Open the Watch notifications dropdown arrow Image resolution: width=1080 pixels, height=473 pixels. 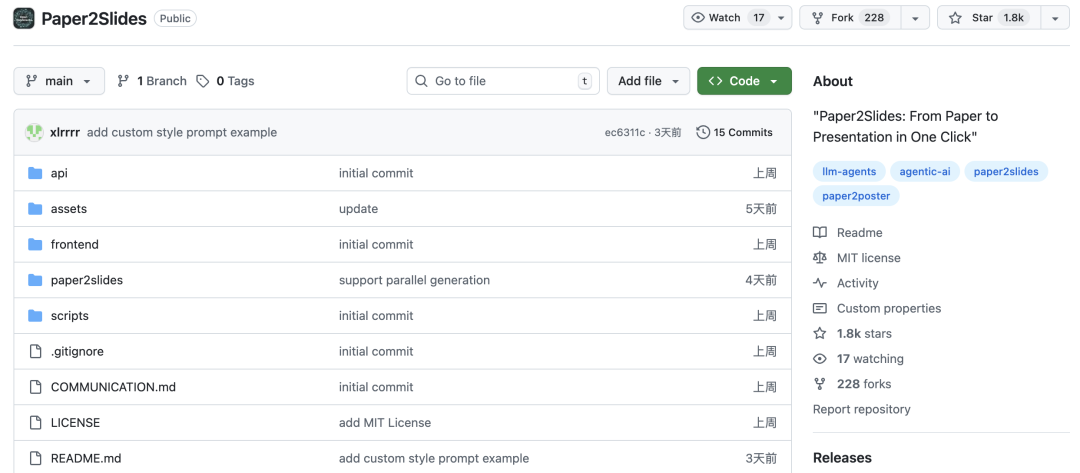pos(781,18)
